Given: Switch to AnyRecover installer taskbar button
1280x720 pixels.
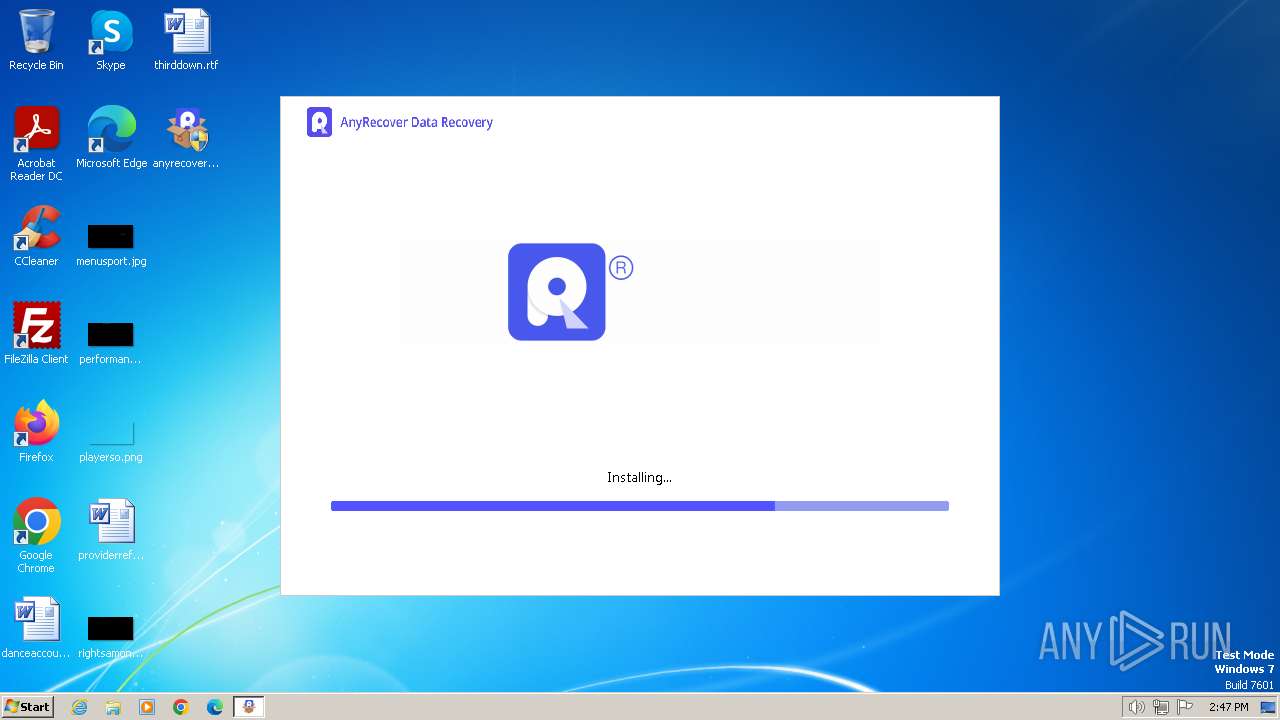Looking at the screenshot, I should coord(249,707).
